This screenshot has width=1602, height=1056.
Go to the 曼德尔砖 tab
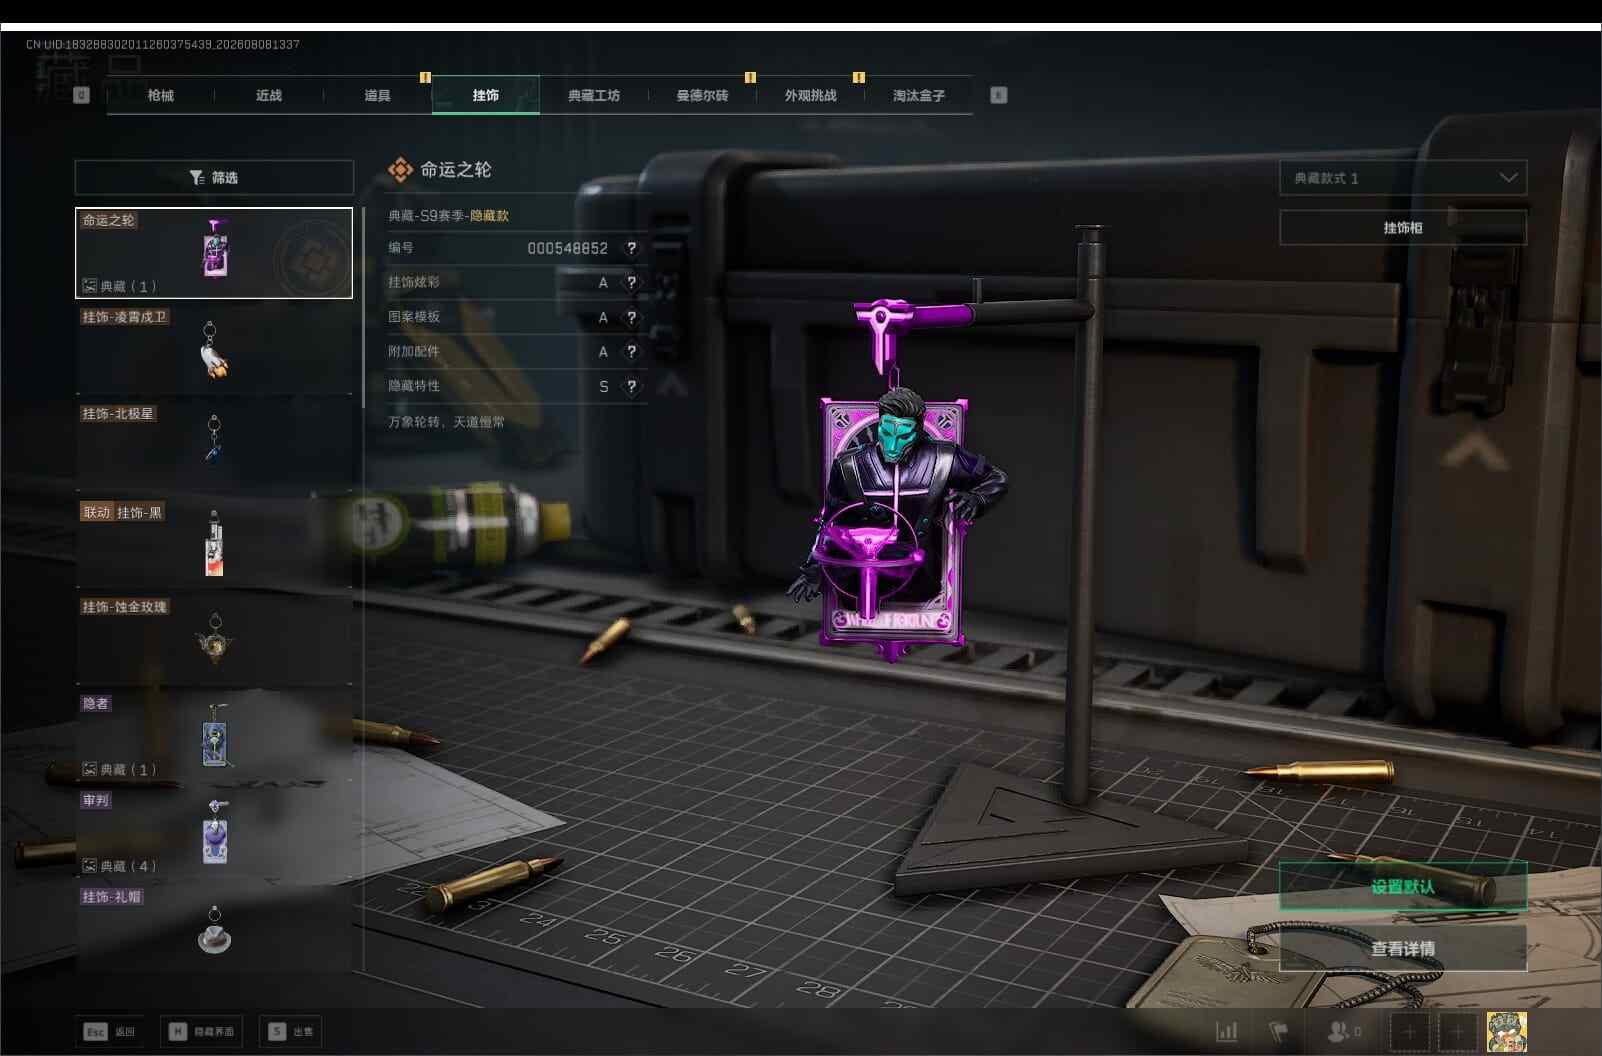coord(702,95)
